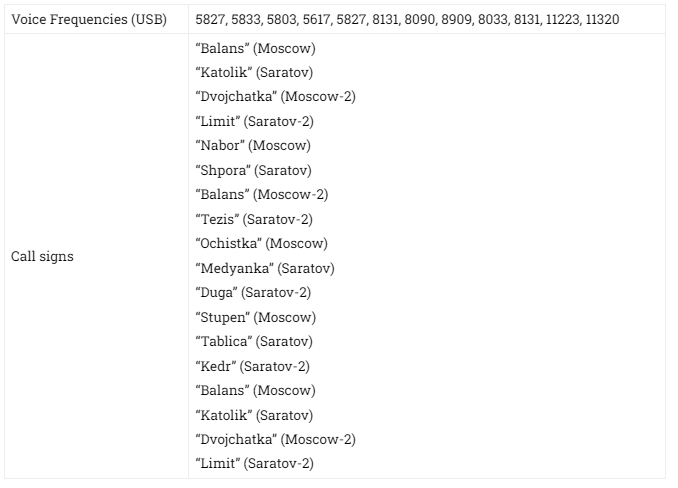The height and width of the screenshot is (488, 678).
Task: Click the "Tezis" (Saratov-2) call sign
Action: (x=254, y=219)
